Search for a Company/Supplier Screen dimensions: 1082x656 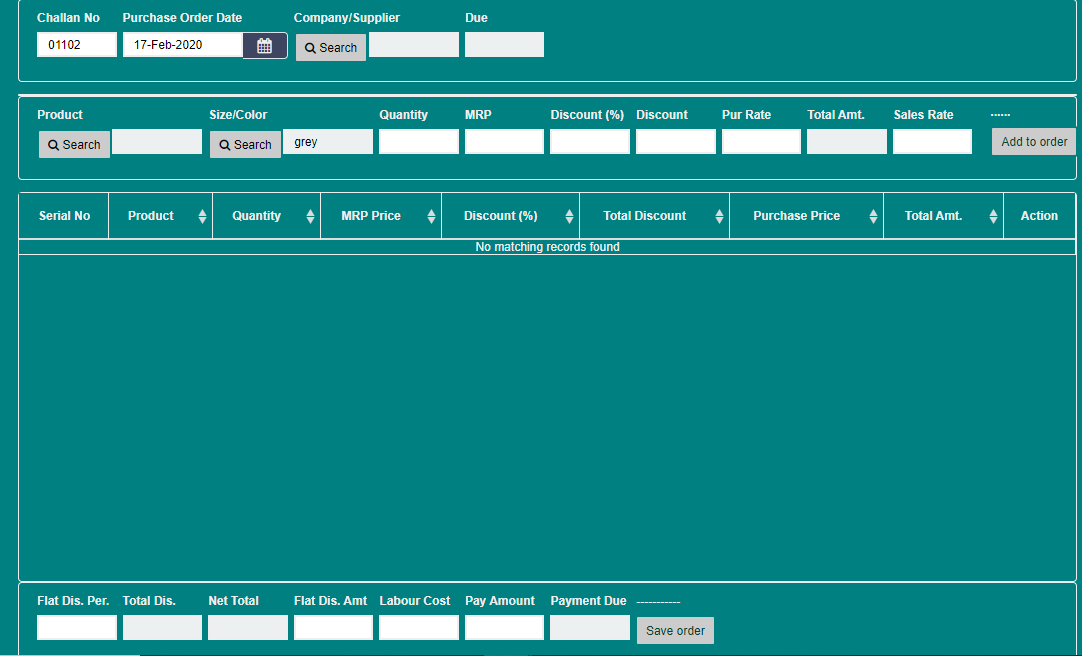[x=331, y=48]
